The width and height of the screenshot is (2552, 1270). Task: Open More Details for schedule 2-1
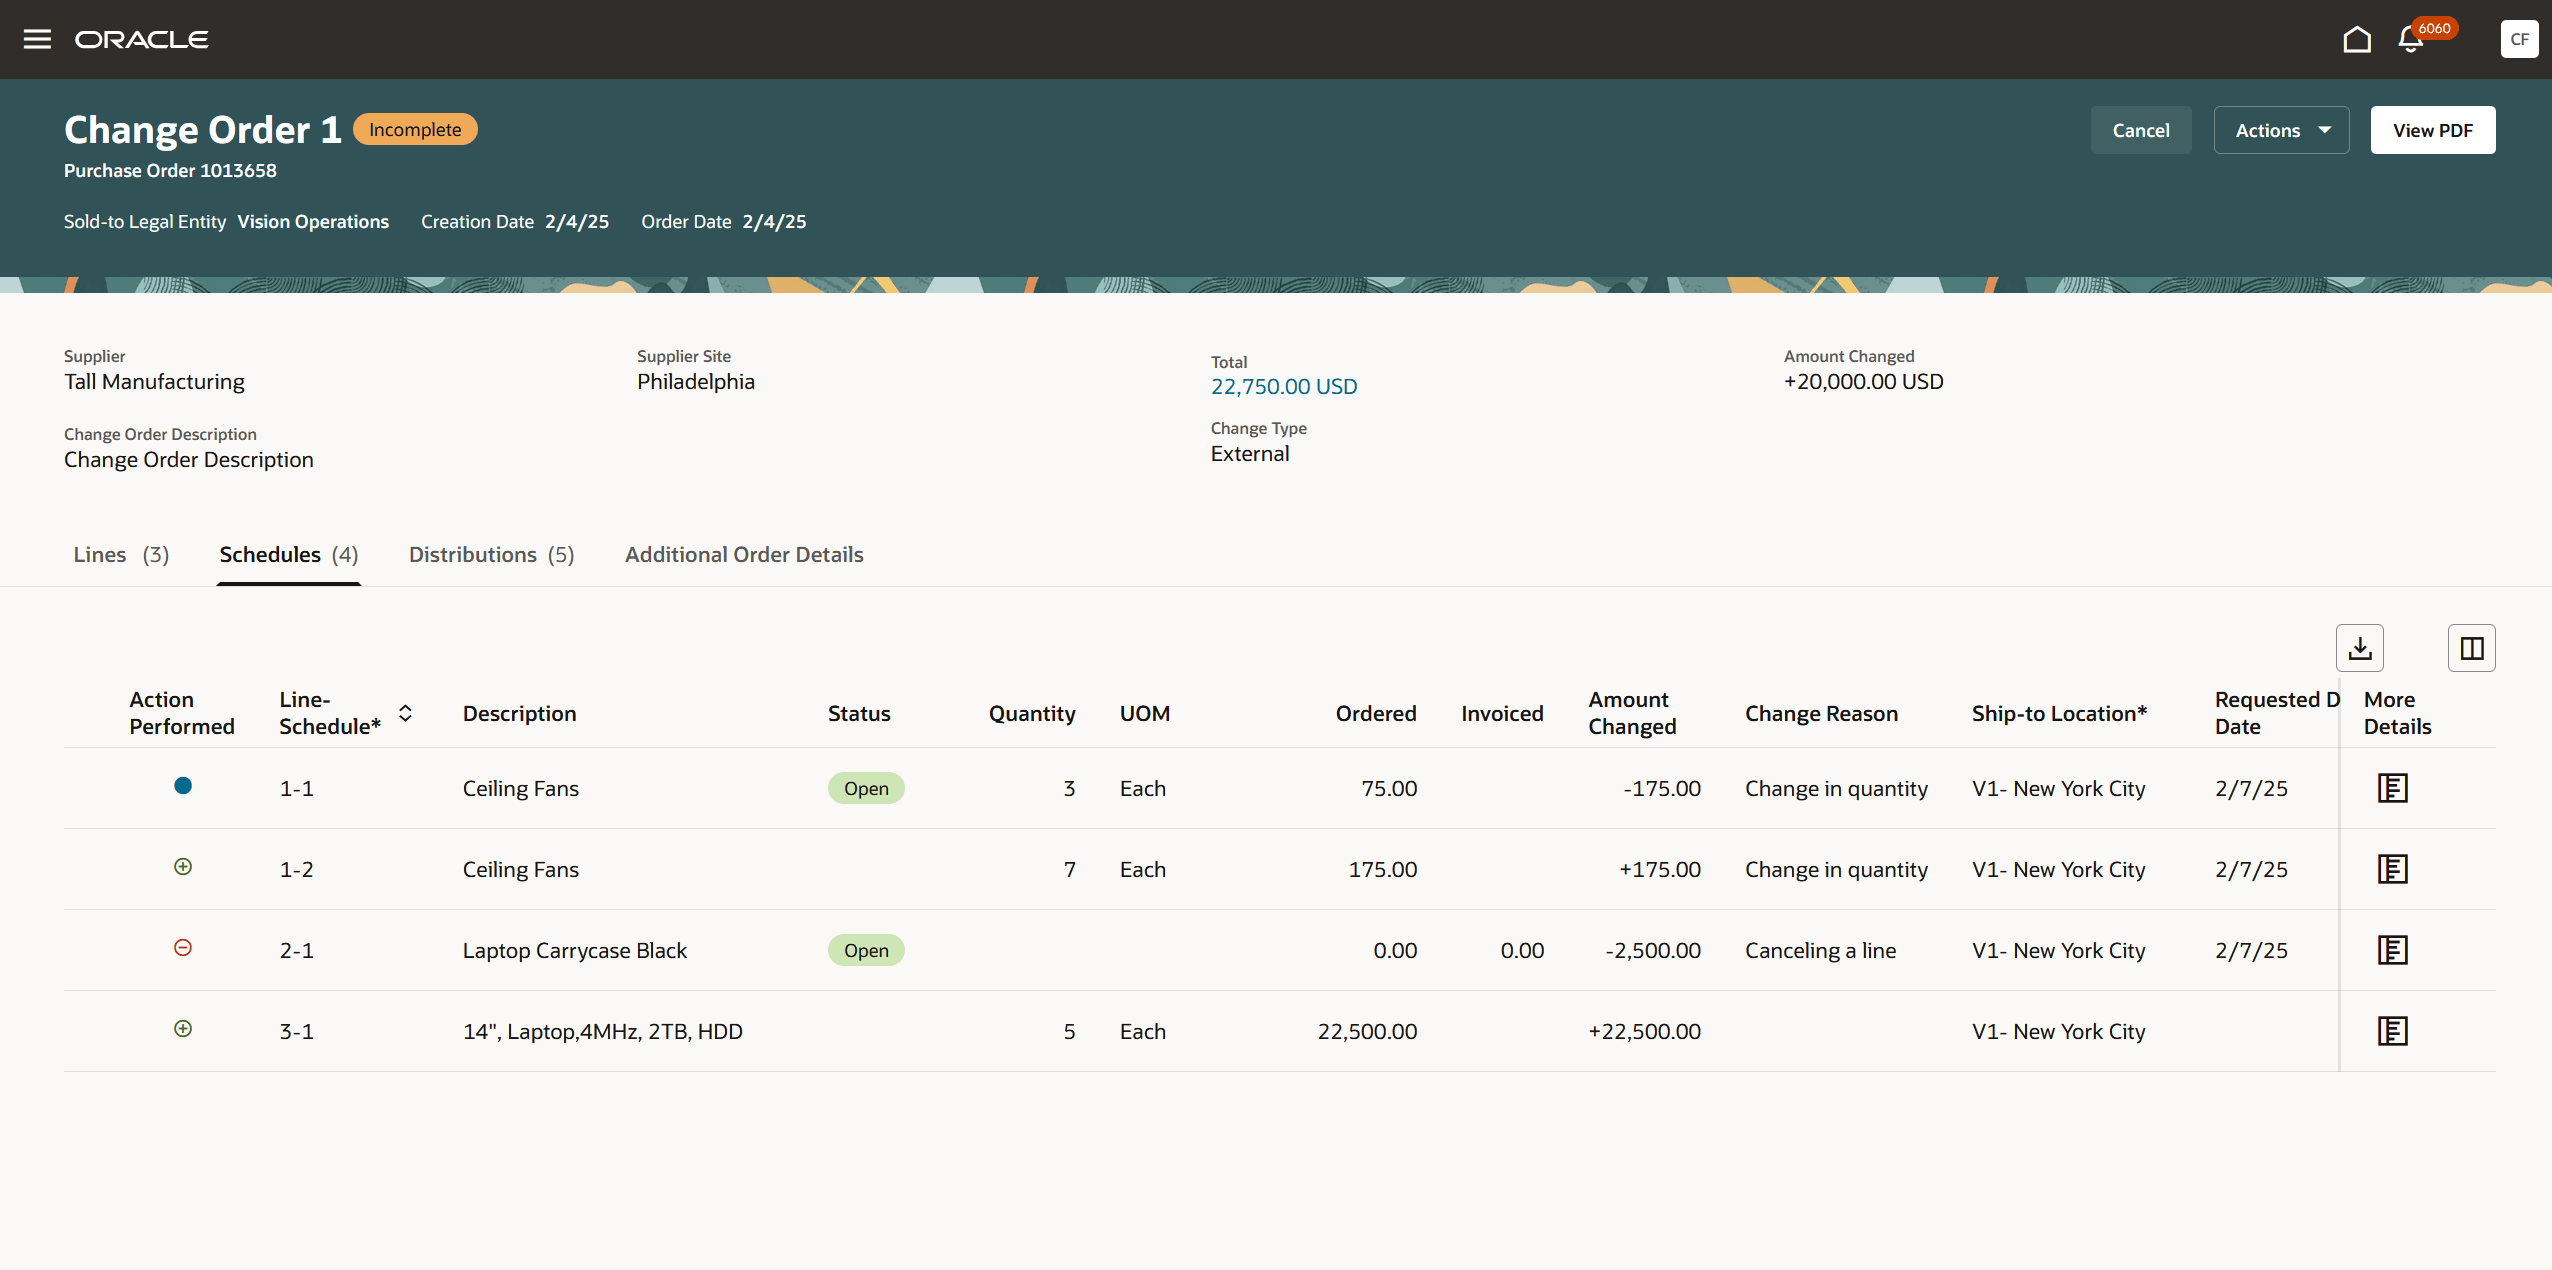[2391, 950]
